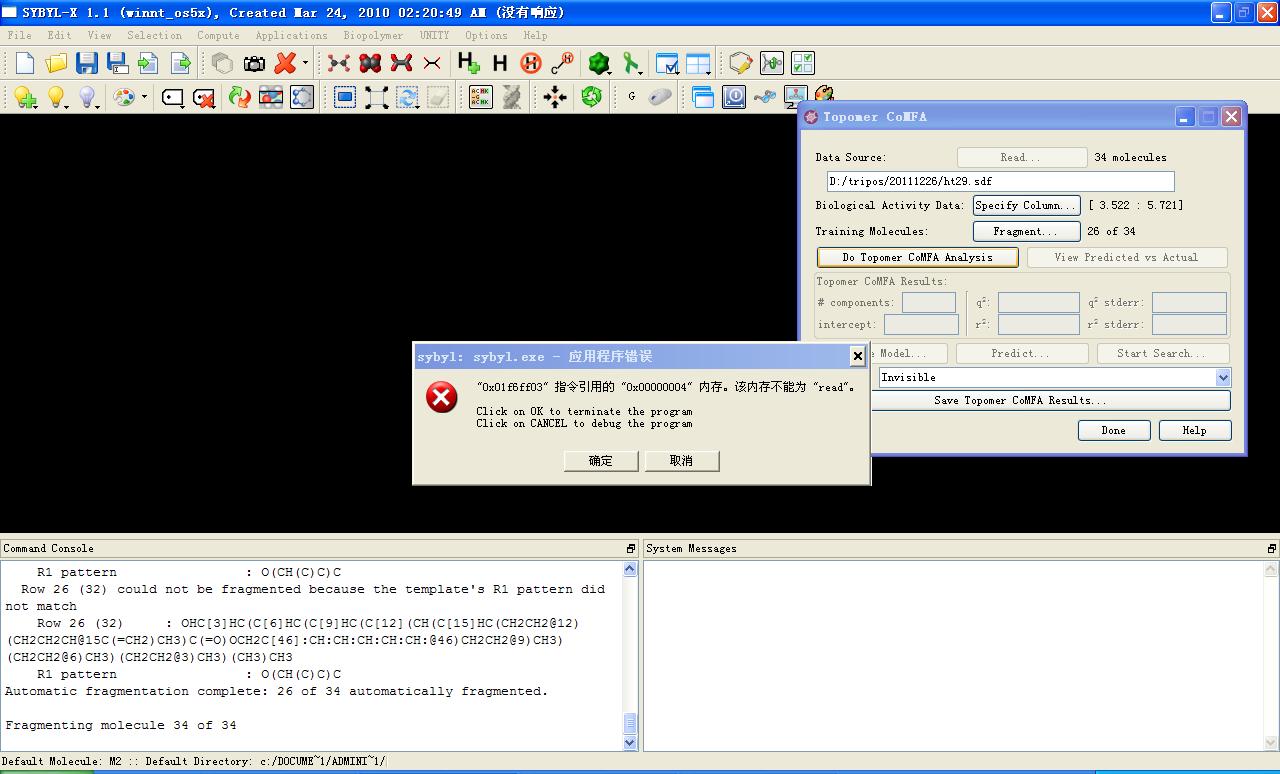The width and height of the screenshot is (1280, 774).
Task: Expand the color palette dropdown arrow
Action: 144,97
